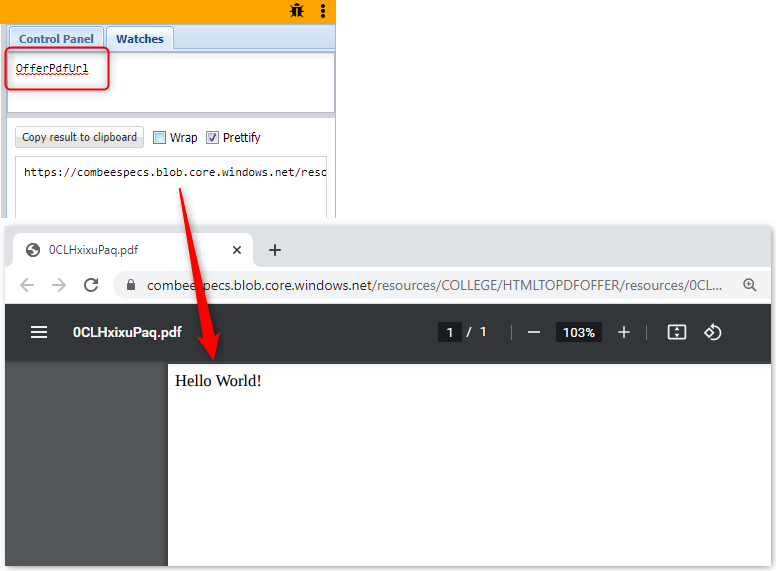Click the zoom magnifier in address bar
This screenshot has height=571, width=776.
tap(750, 285)
